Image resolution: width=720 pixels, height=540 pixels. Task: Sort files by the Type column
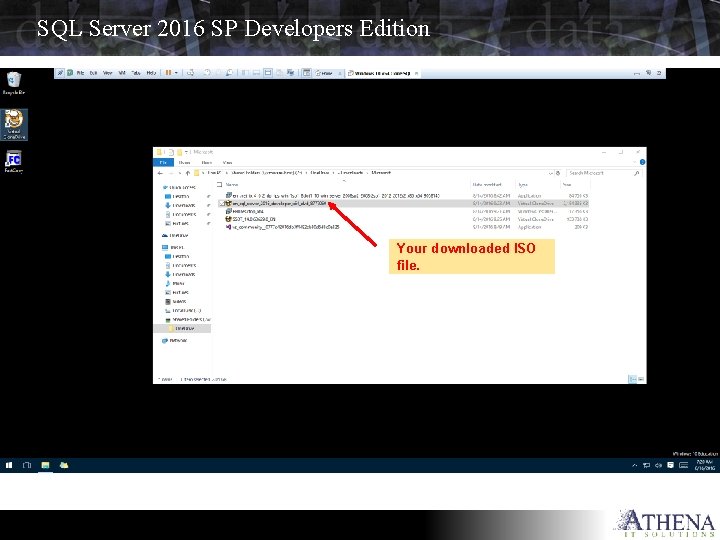tap(523, 185)
